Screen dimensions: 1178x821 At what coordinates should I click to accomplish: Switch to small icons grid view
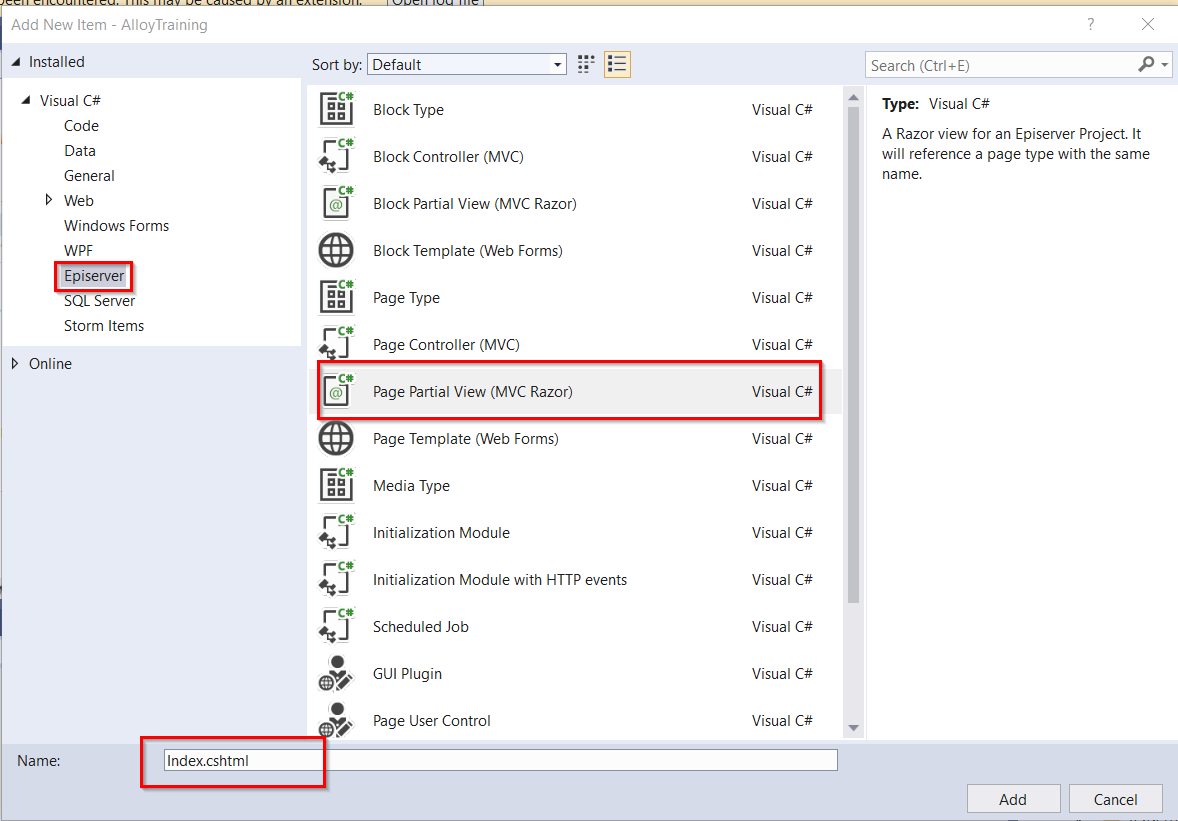[587, 65]
